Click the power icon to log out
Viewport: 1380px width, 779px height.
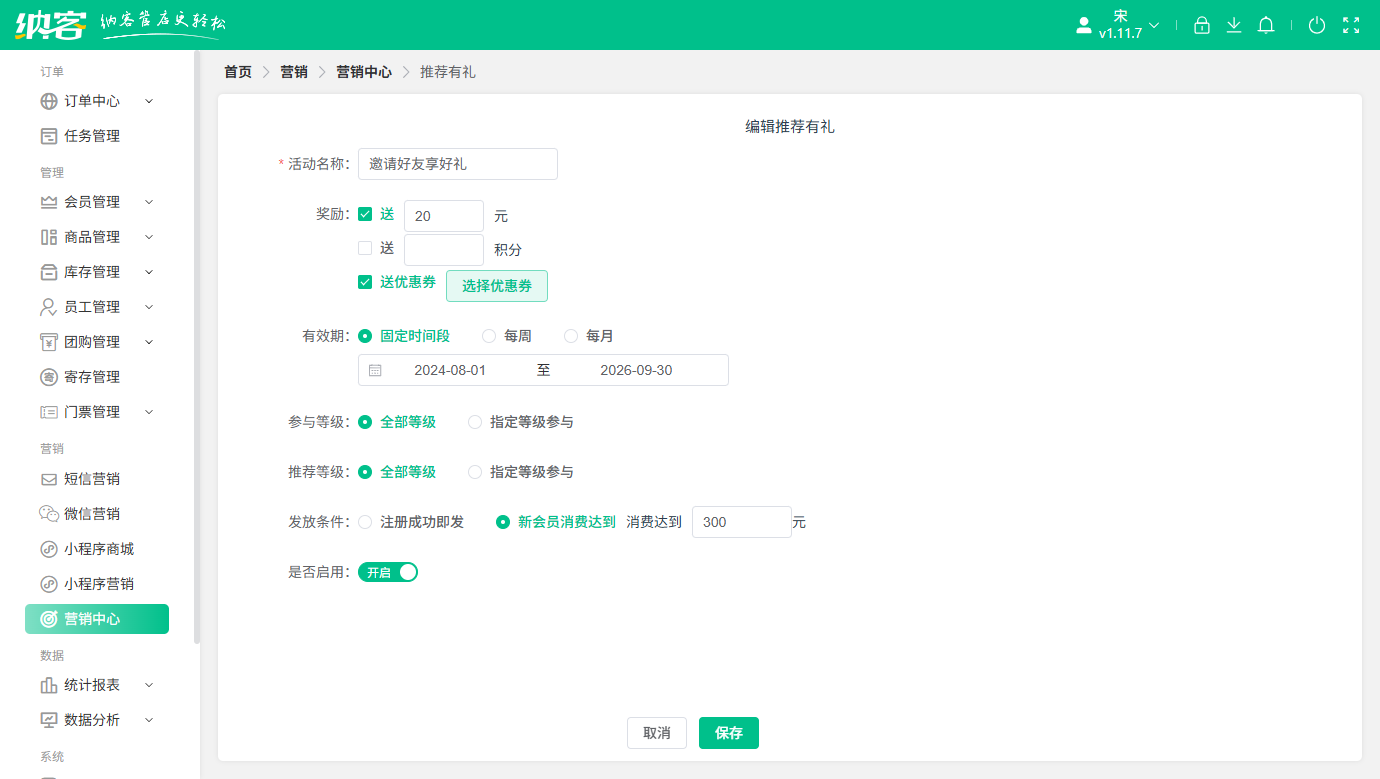tap(1317, 25)
